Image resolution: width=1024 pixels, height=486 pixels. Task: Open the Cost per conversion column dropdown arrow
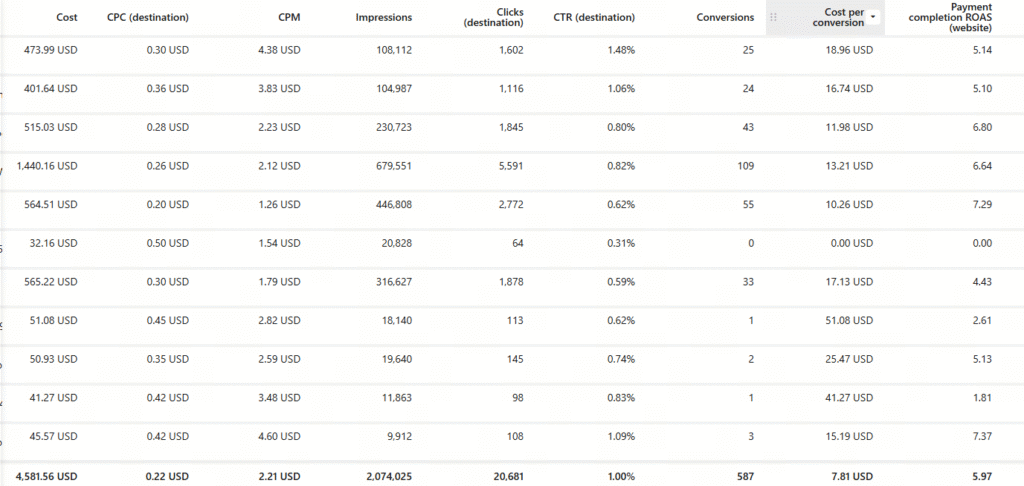874,18
